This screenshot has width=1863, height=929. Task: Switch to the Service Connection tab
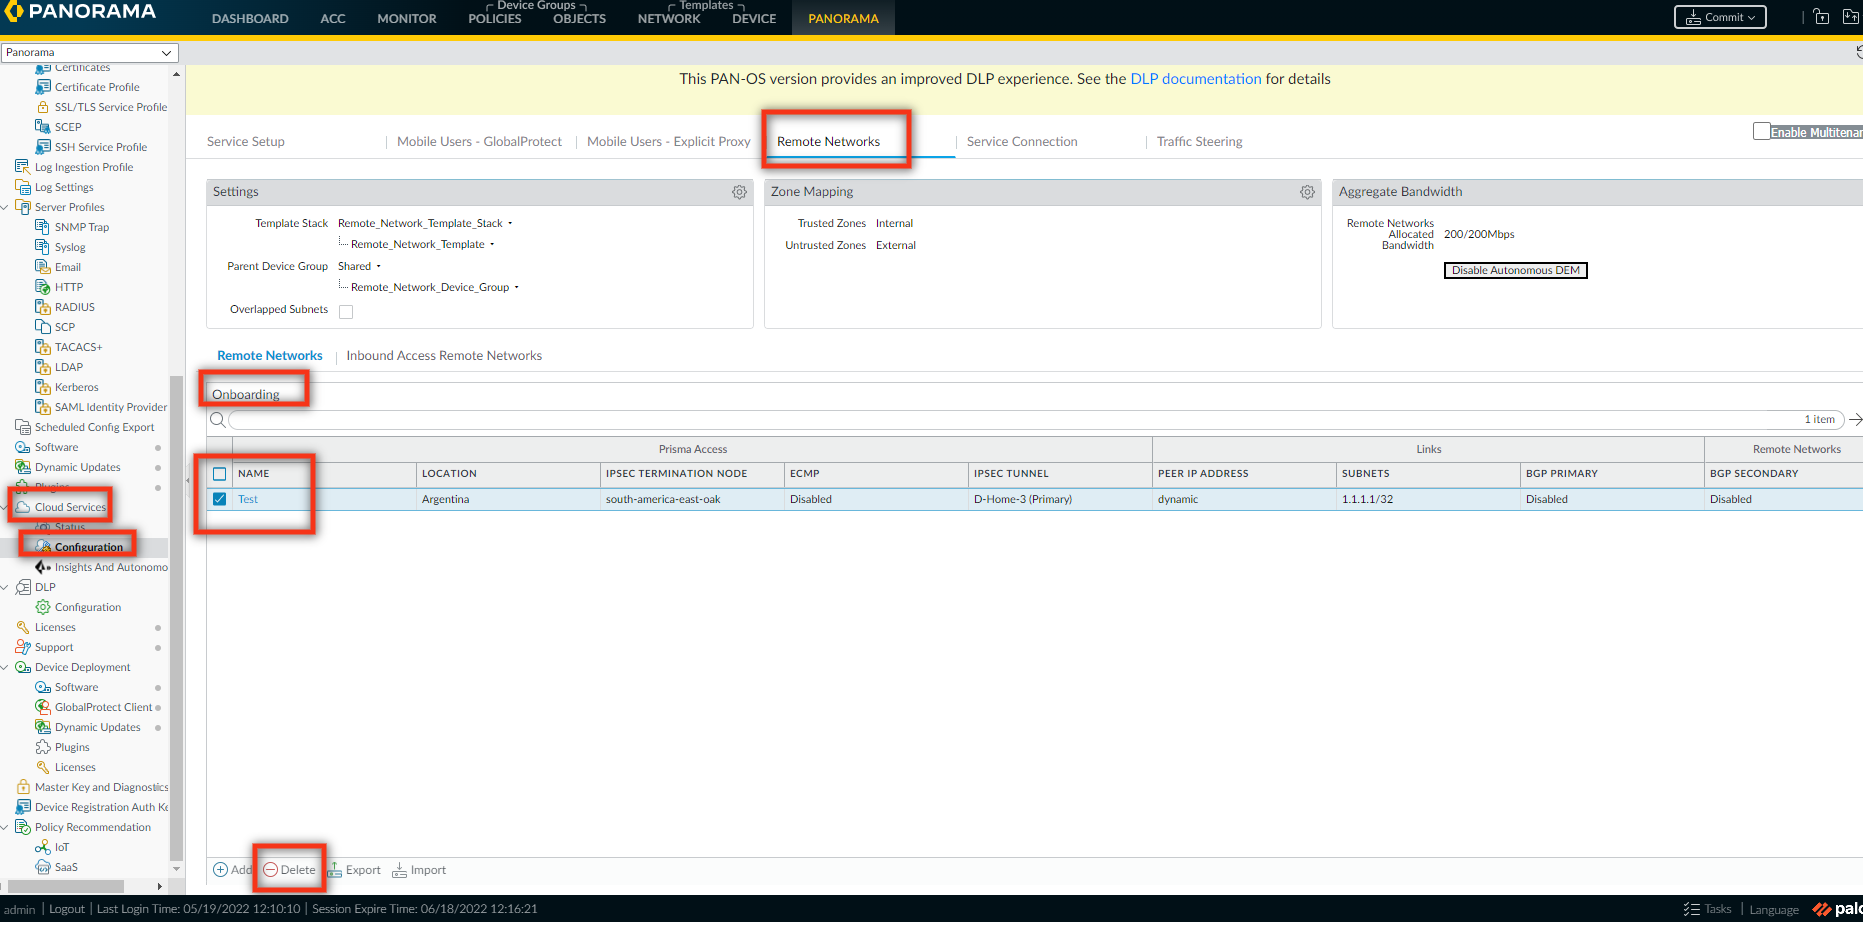[x=1021, y=142]
